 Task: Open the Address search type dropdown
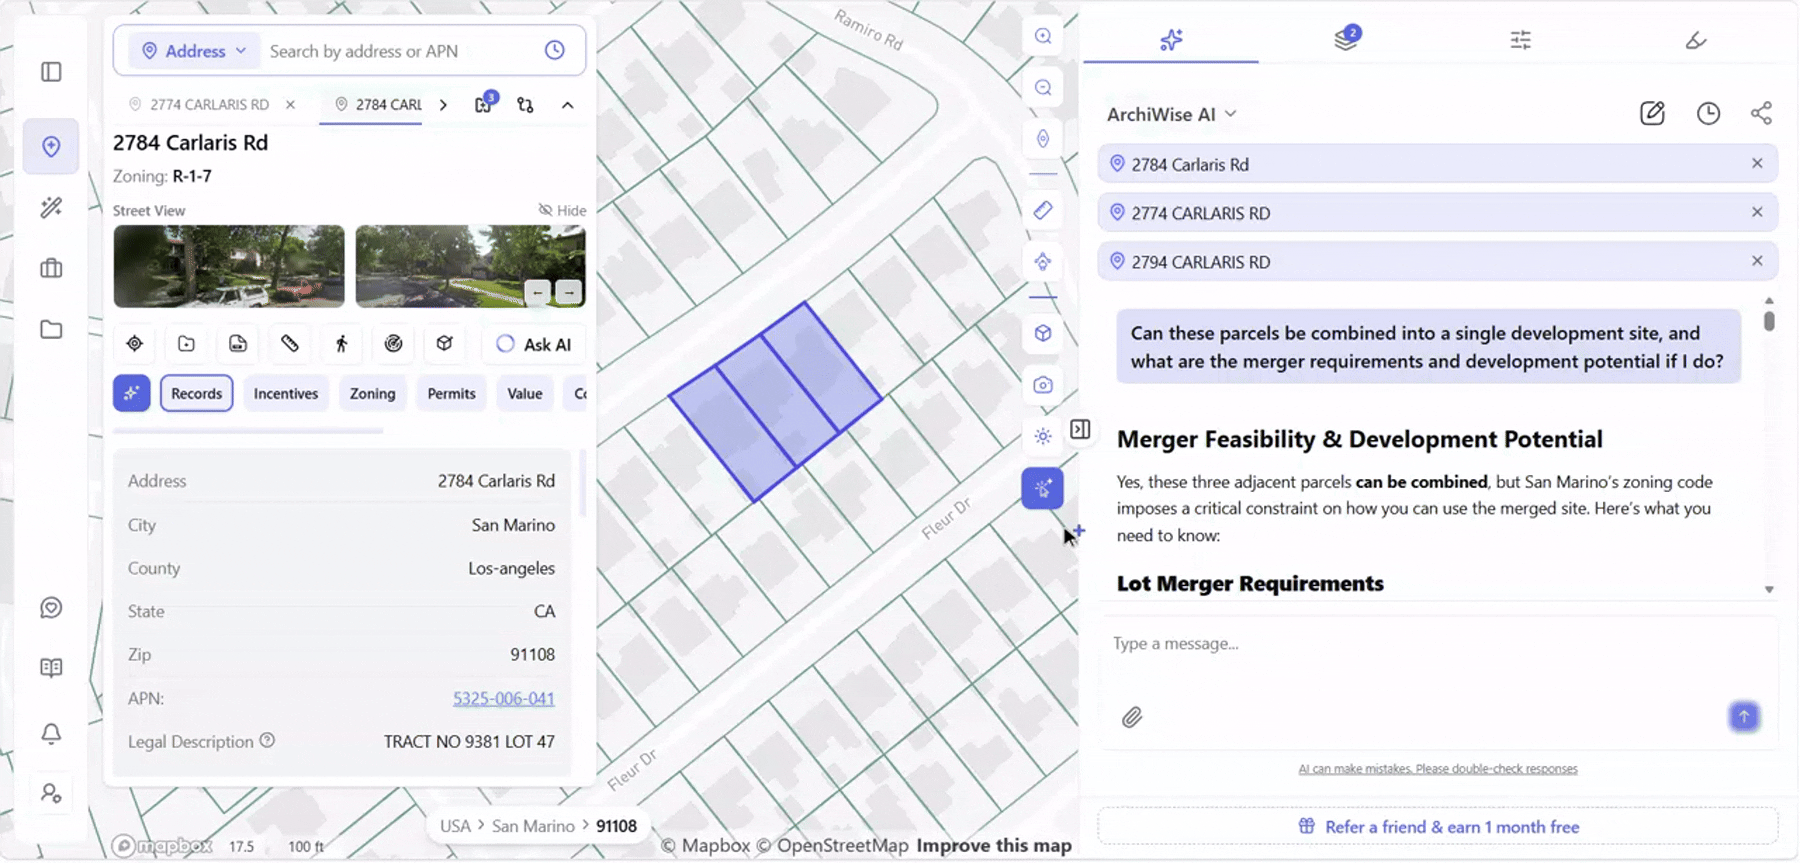pyautogui.click(x=194, y=51)
